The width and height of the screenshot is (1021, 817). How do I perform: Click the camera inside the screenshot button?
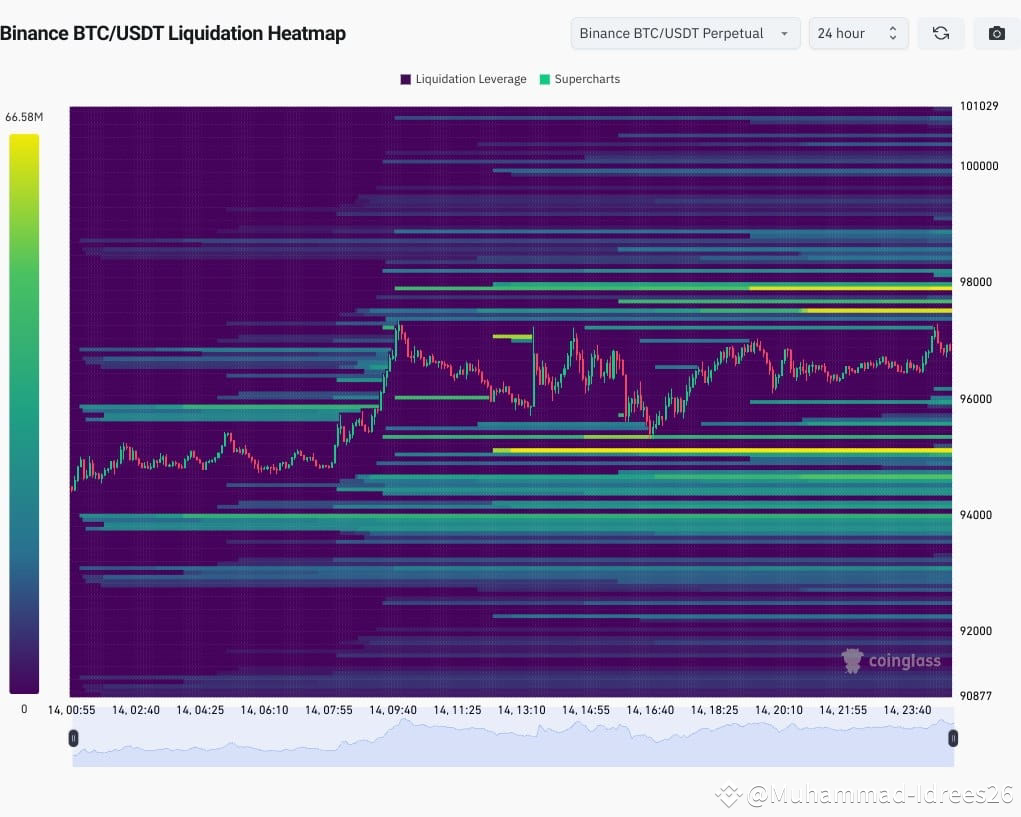tap(995, 33)
